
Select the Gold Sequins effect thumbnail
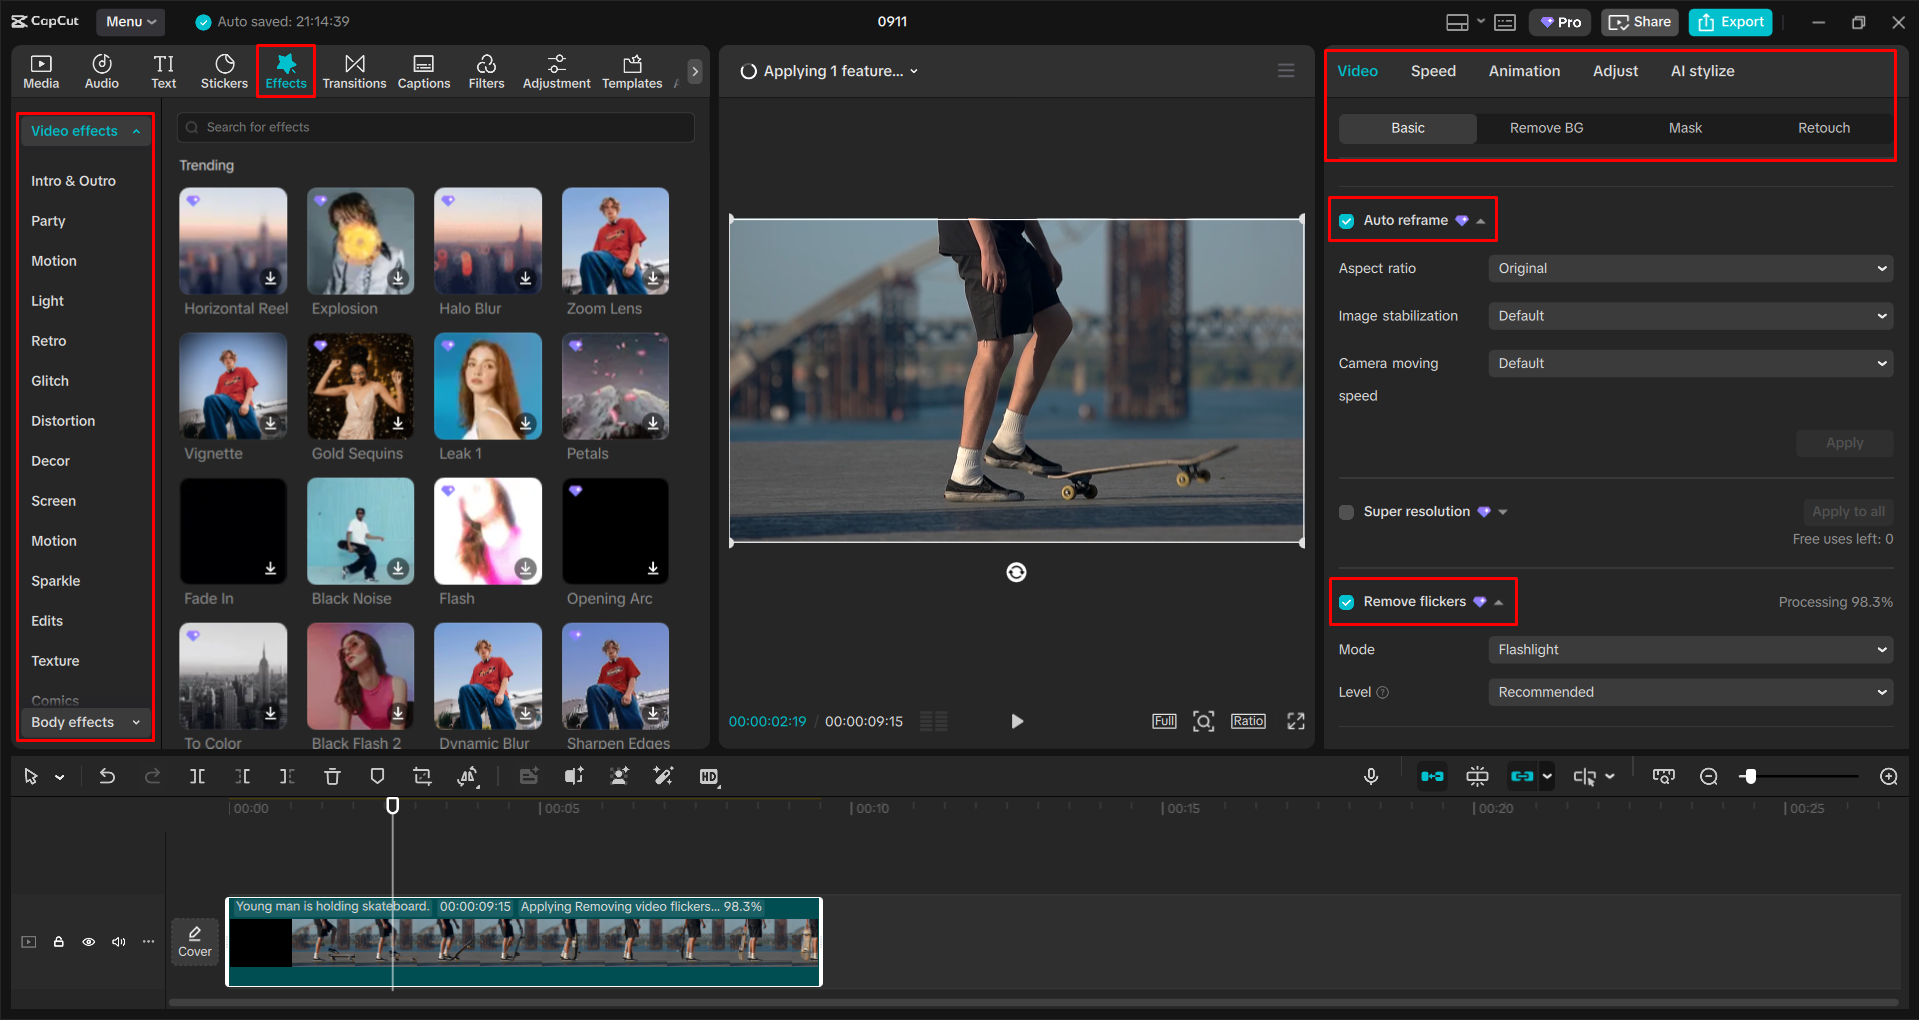coord(360,387)
